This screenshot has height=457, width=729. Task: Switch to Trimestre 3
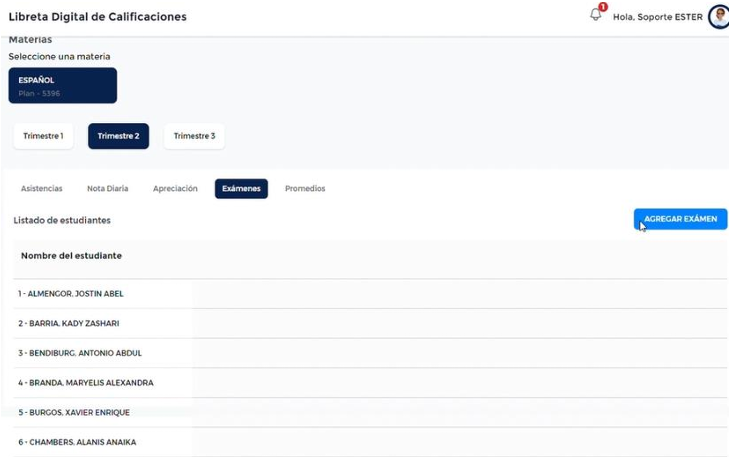(194, 136)
